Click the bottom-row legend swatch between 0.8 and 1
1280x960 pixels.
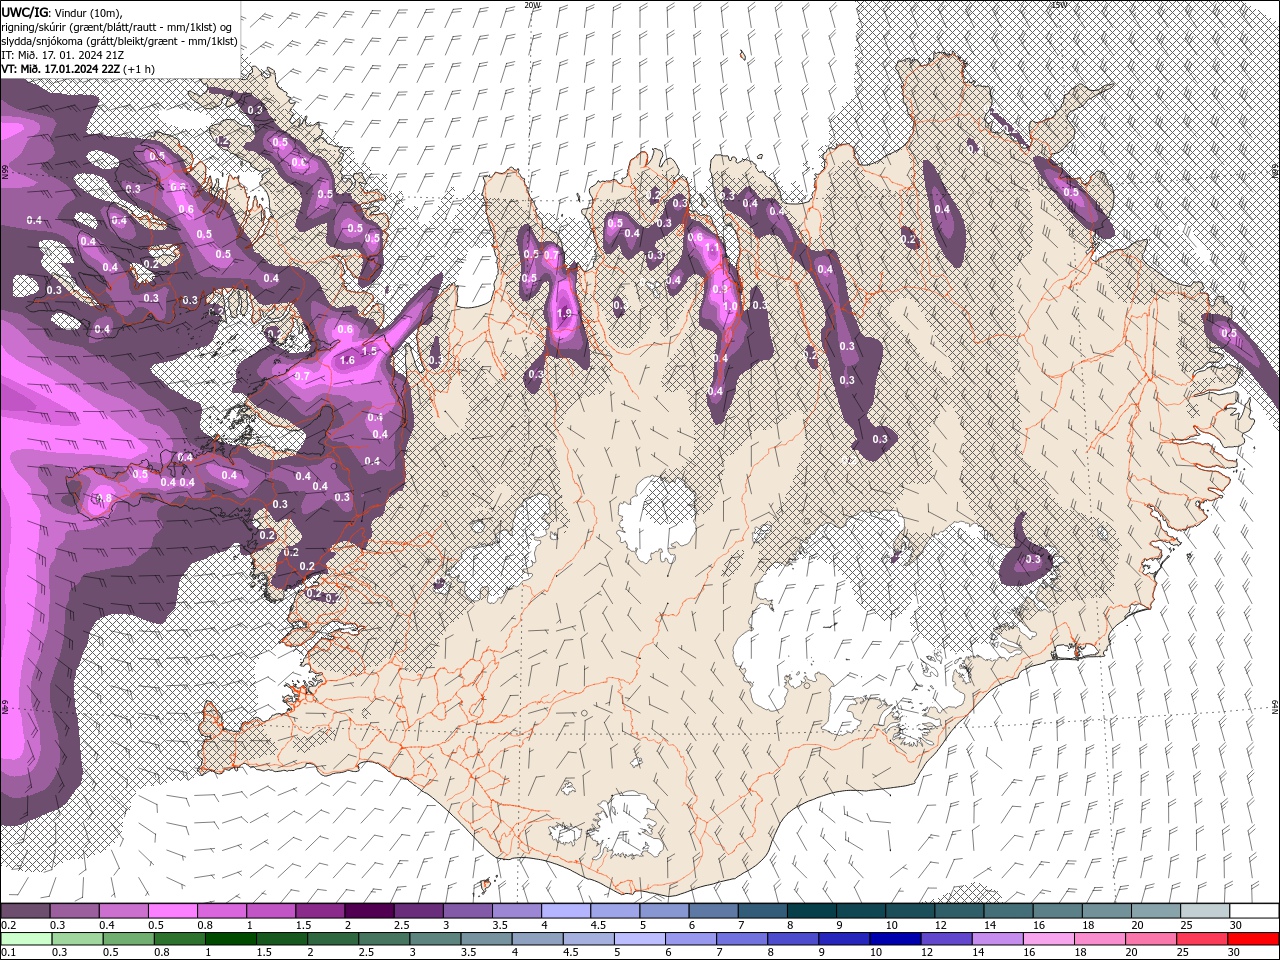pyautogui.click(x=179, y=938)
